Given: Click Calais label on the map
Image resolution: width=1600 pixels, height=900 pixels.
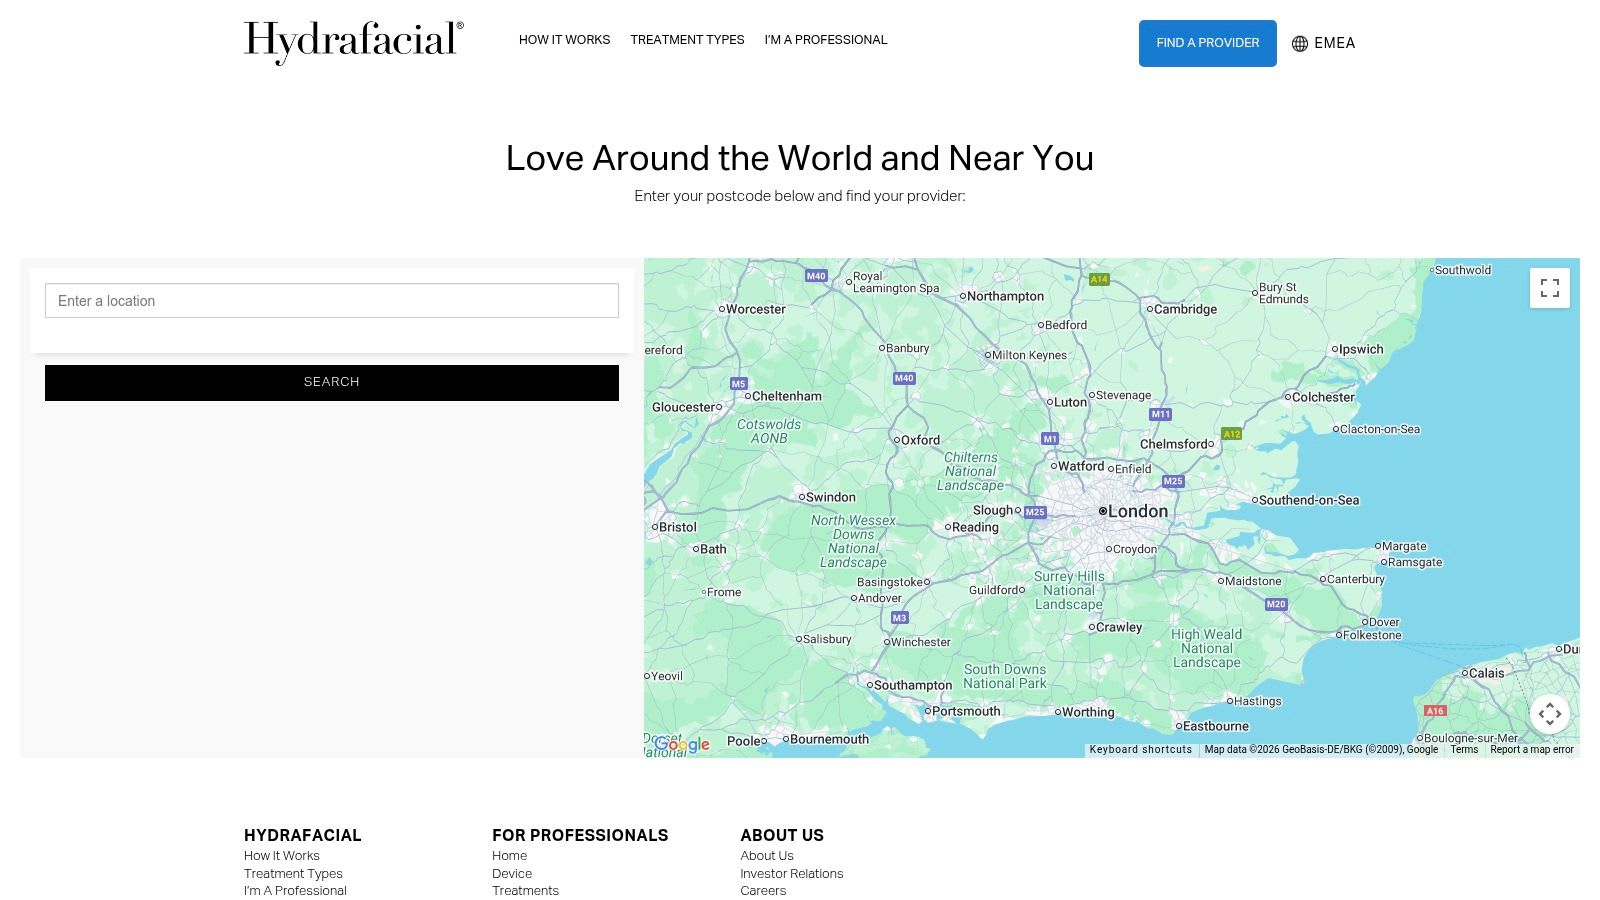Looking at the screenshot, I should click(1487, 674).
